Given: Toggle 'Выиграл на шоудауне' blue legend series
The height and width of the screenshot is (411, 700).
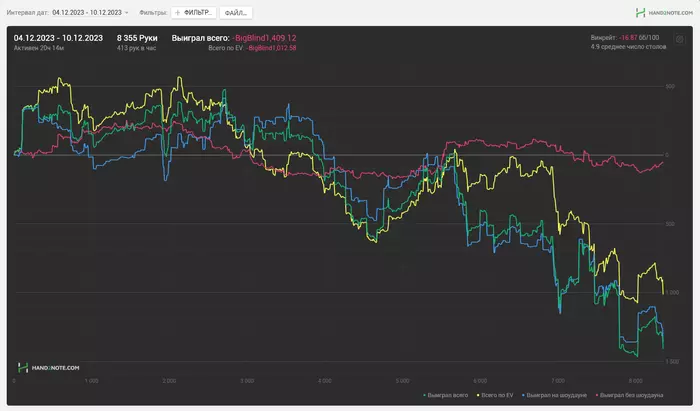Looking at the screenshot, I should [554, 395].
